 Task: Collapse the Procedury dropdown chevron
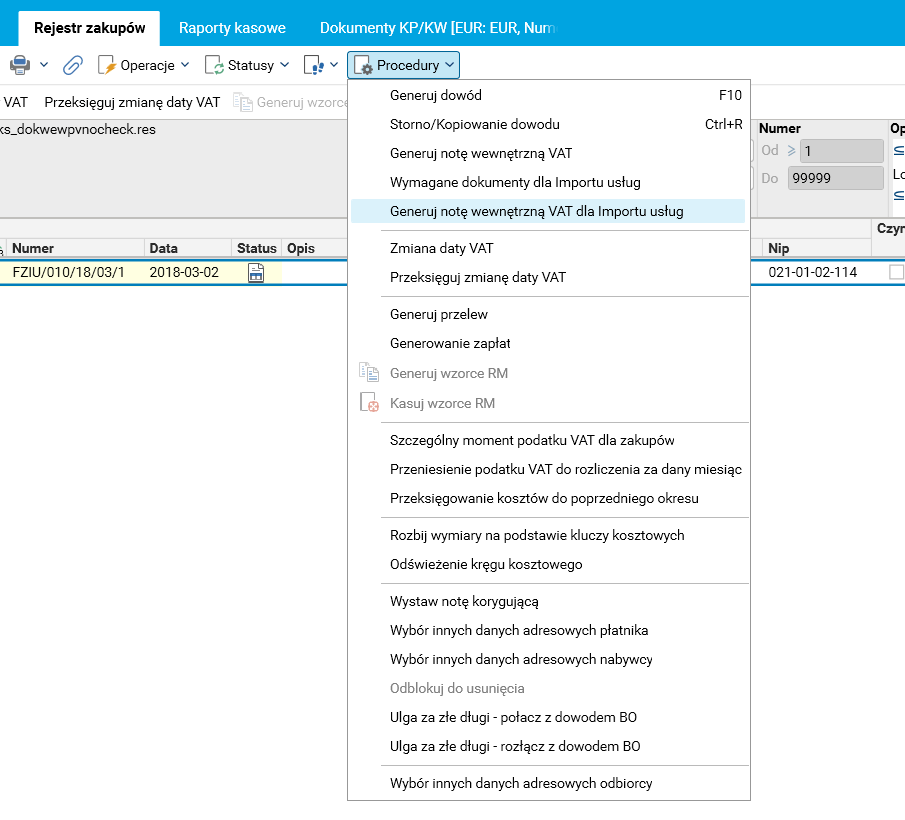point(450,65)
